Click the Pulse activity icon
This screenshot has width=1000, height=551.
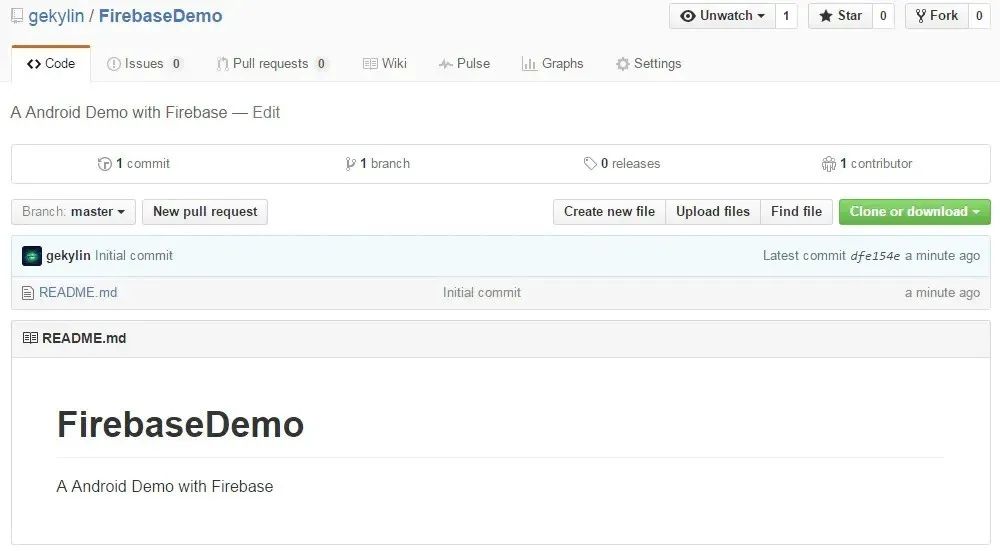(446, 64)
